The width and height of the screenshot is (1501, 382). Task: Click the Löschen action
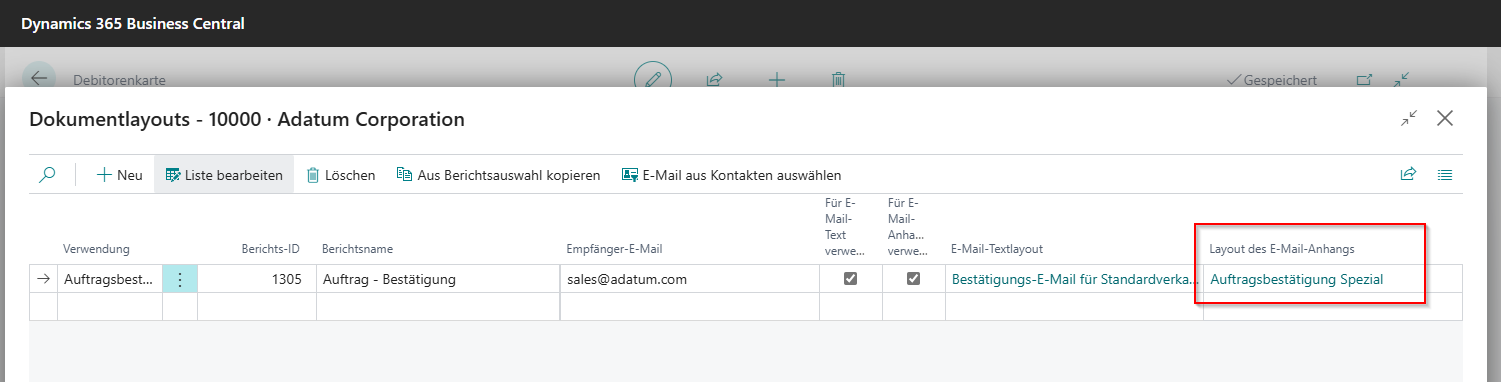click(x=340, y=175)
